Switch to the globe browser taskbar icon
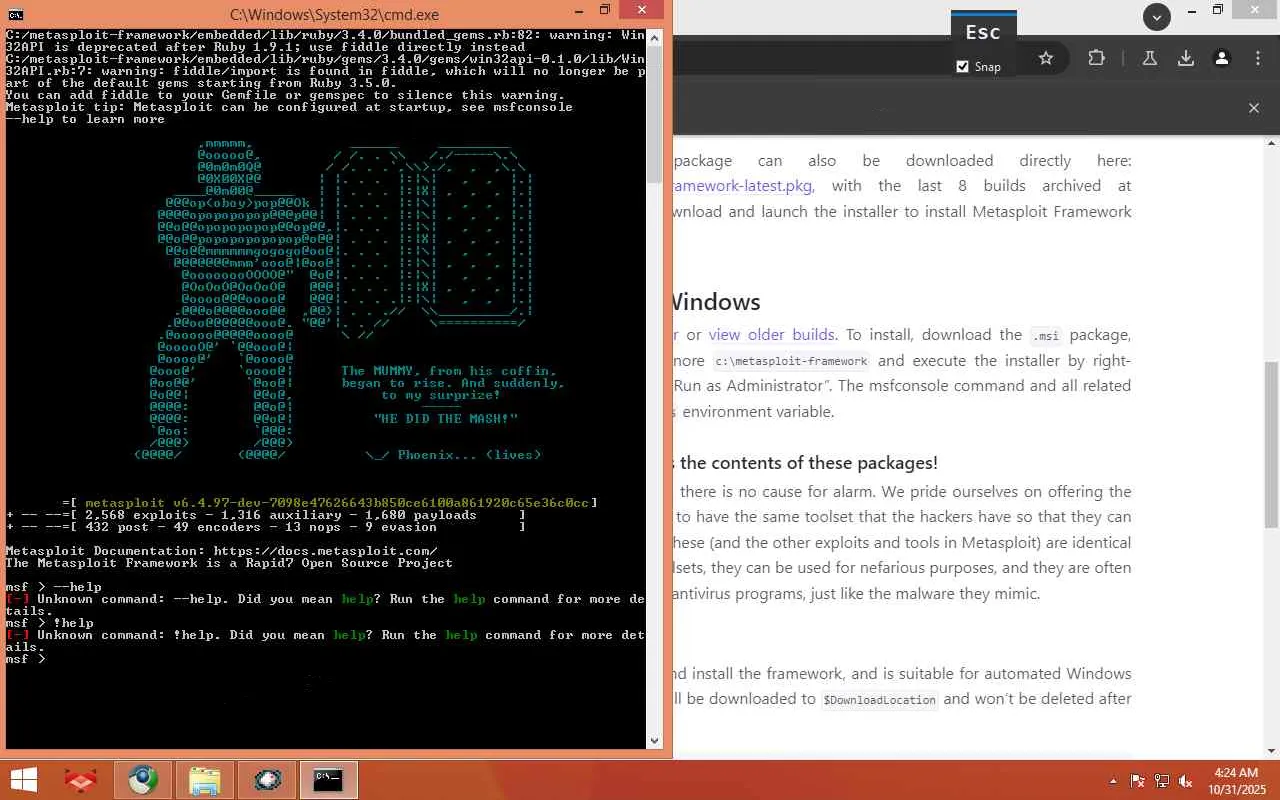The height and width of the screenshot is (800, 1280). (143, 780)
